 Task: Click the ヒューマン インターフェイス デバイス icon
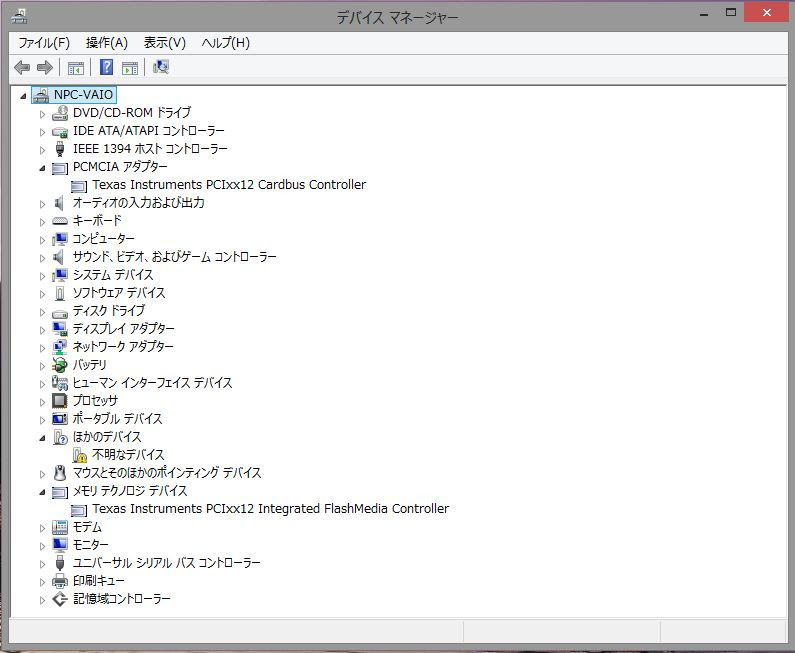tap(60, 383)
